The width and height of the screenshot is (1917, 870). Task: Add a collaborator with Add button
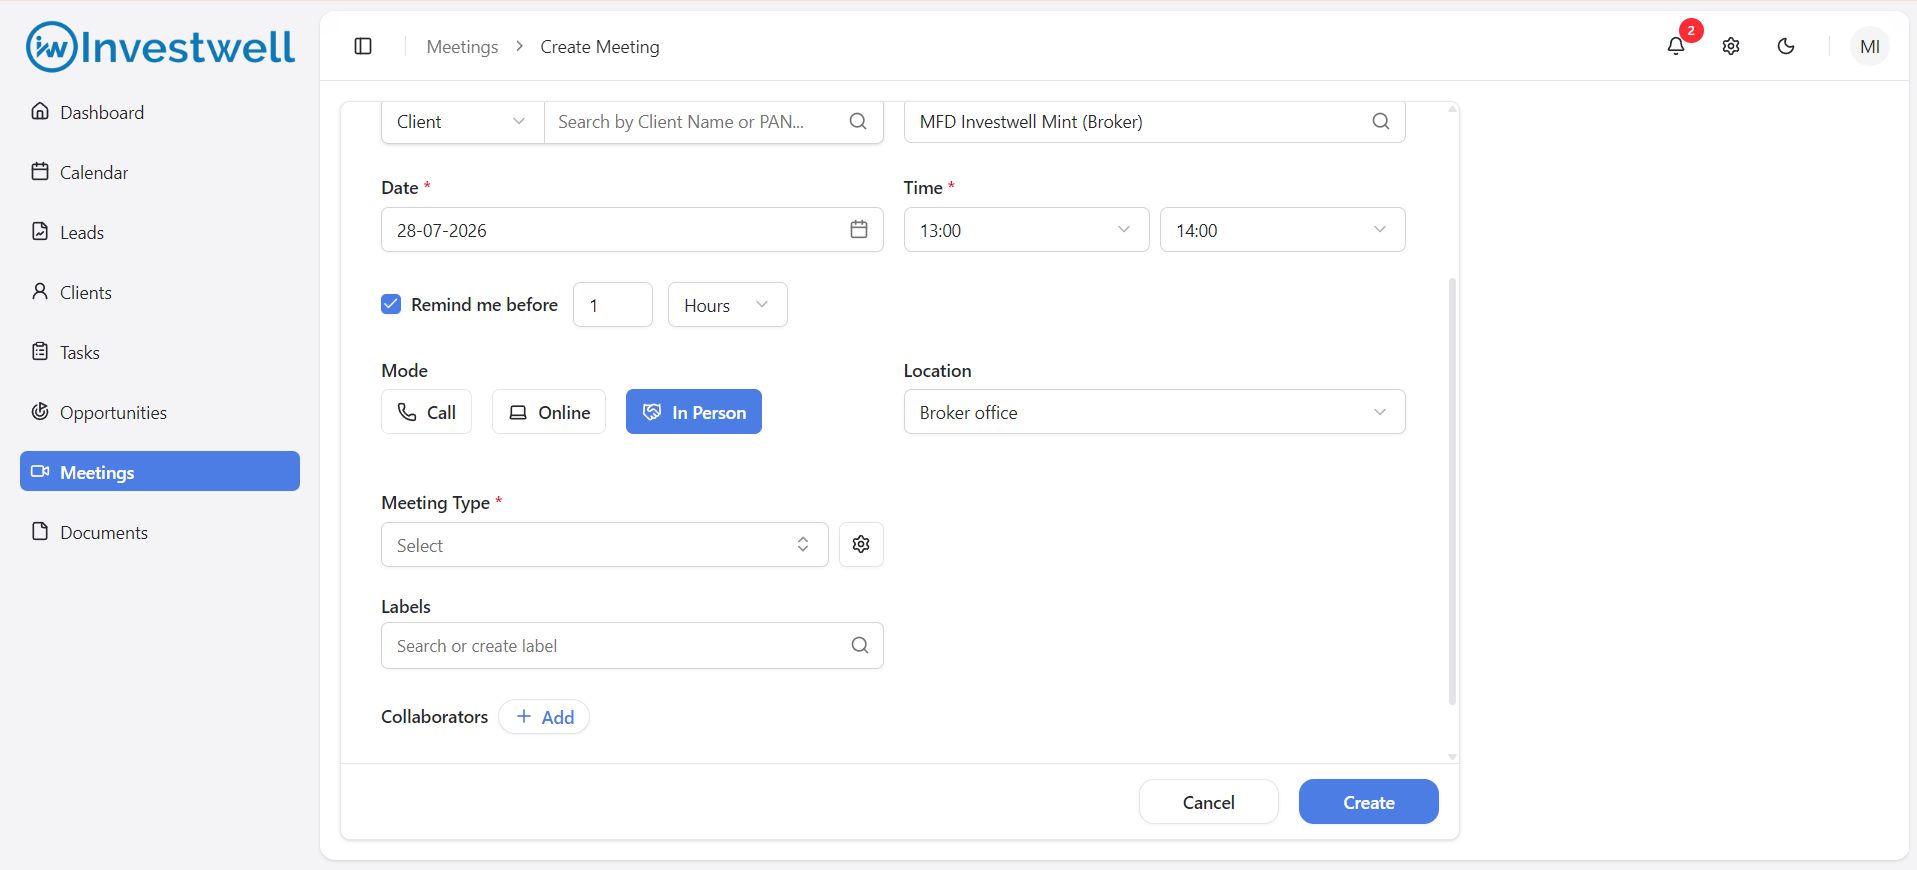click(544, 716)
